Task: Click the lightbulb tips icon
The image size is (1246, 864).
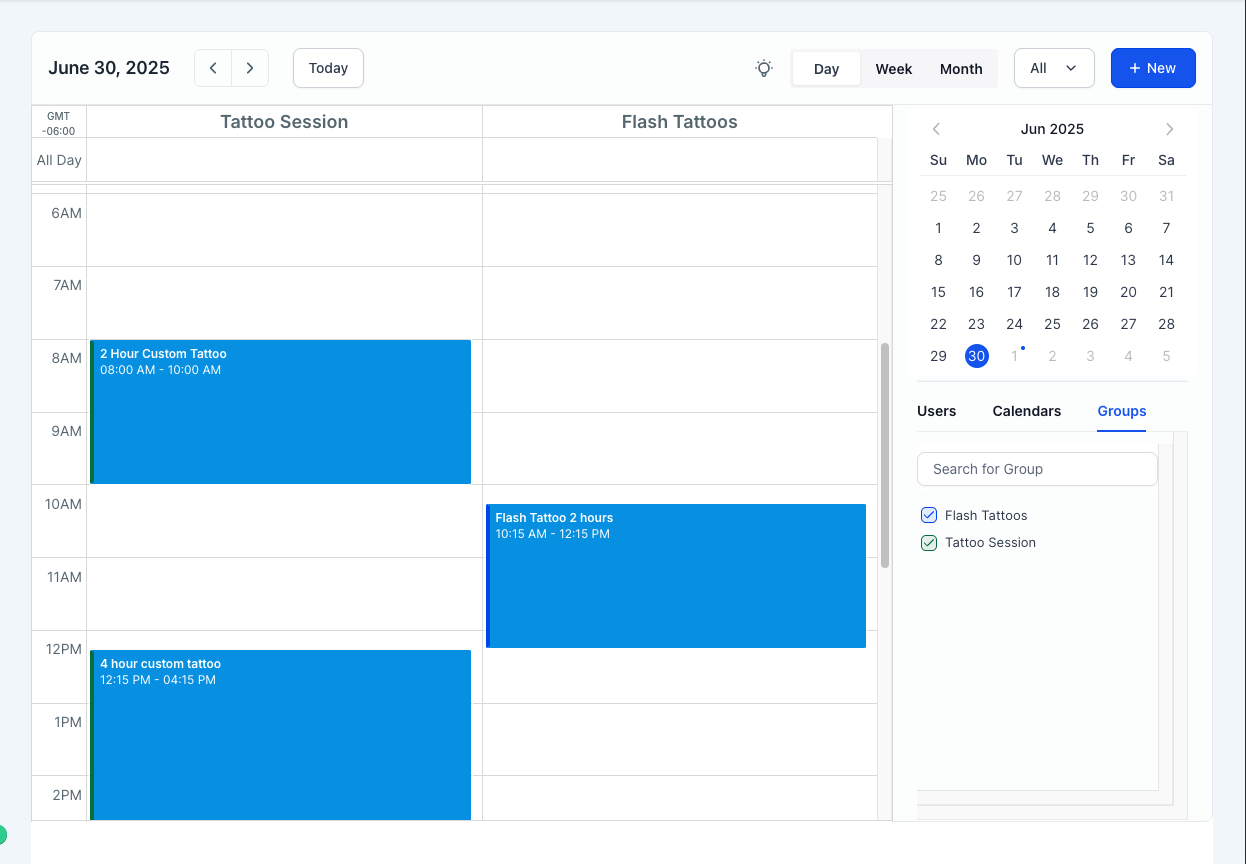Action: pos(764,68)
